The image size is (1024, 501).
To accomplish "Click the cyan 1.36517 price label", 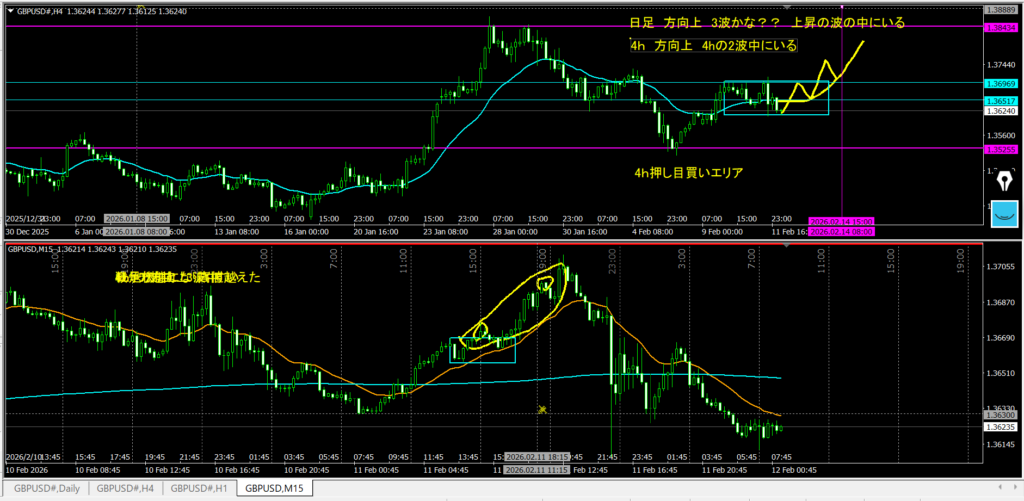I will (1003, 101).
